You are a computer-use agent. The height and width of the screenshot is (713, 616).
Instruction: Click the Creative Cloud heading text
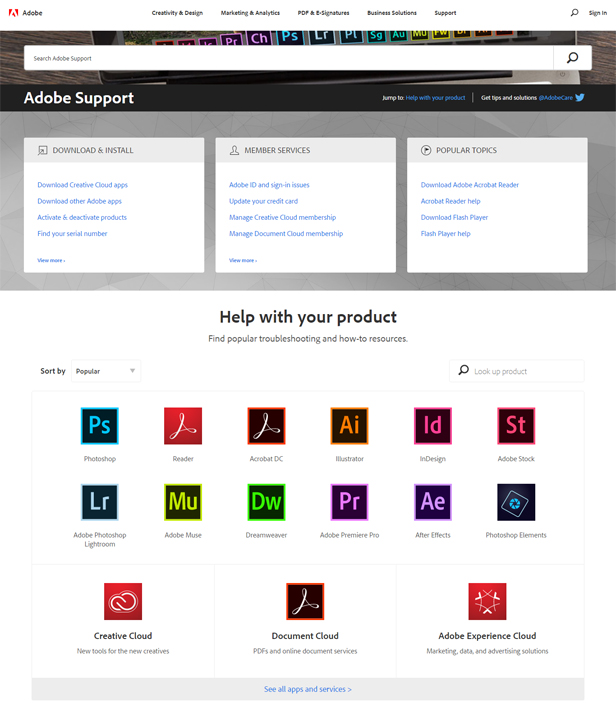click(123, 636)
